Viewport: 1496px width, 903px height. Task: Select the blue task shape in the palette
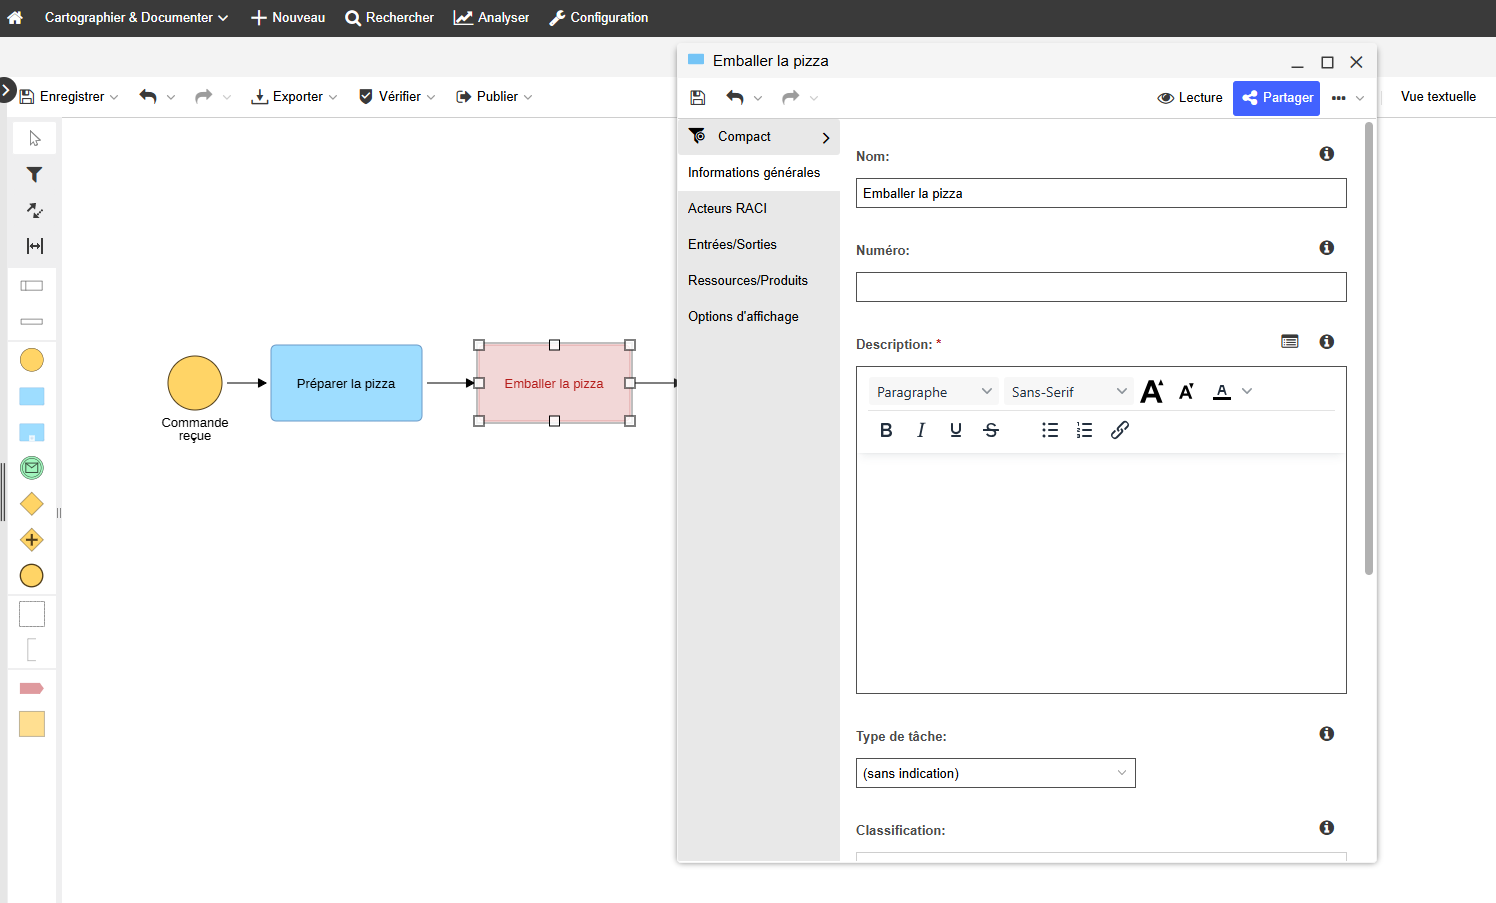click(32, 396)
